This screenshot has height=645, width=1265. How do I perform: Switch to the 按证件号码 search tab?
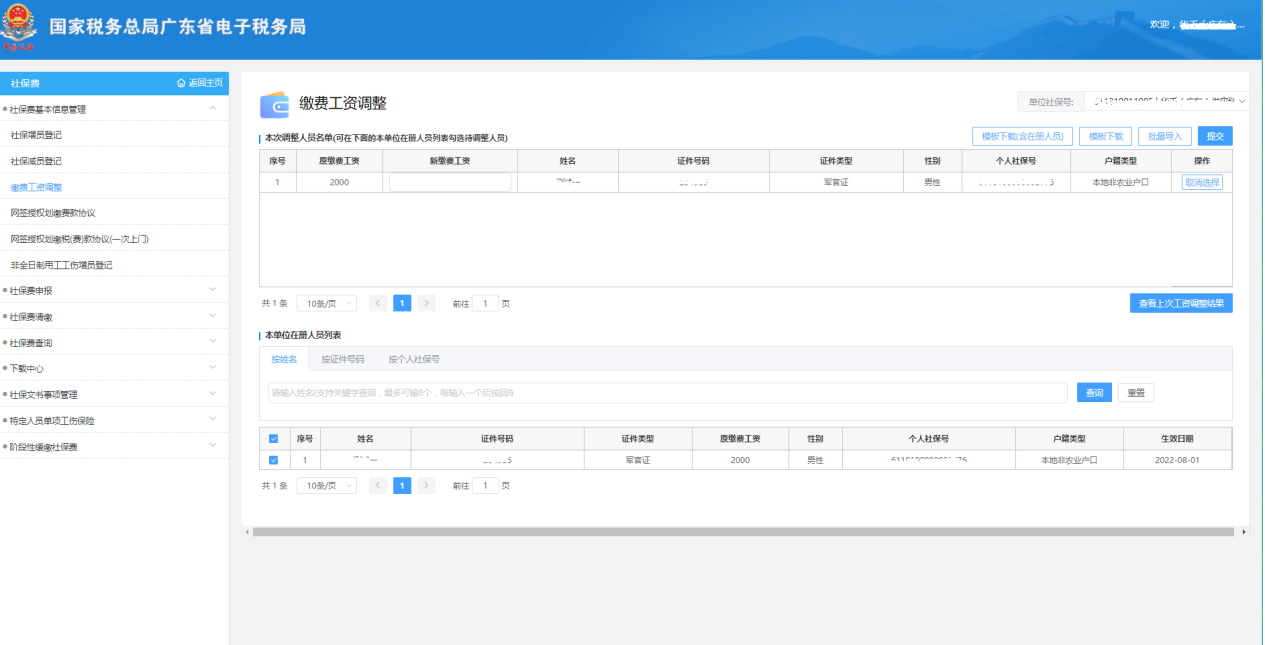(x=342, y=359)
